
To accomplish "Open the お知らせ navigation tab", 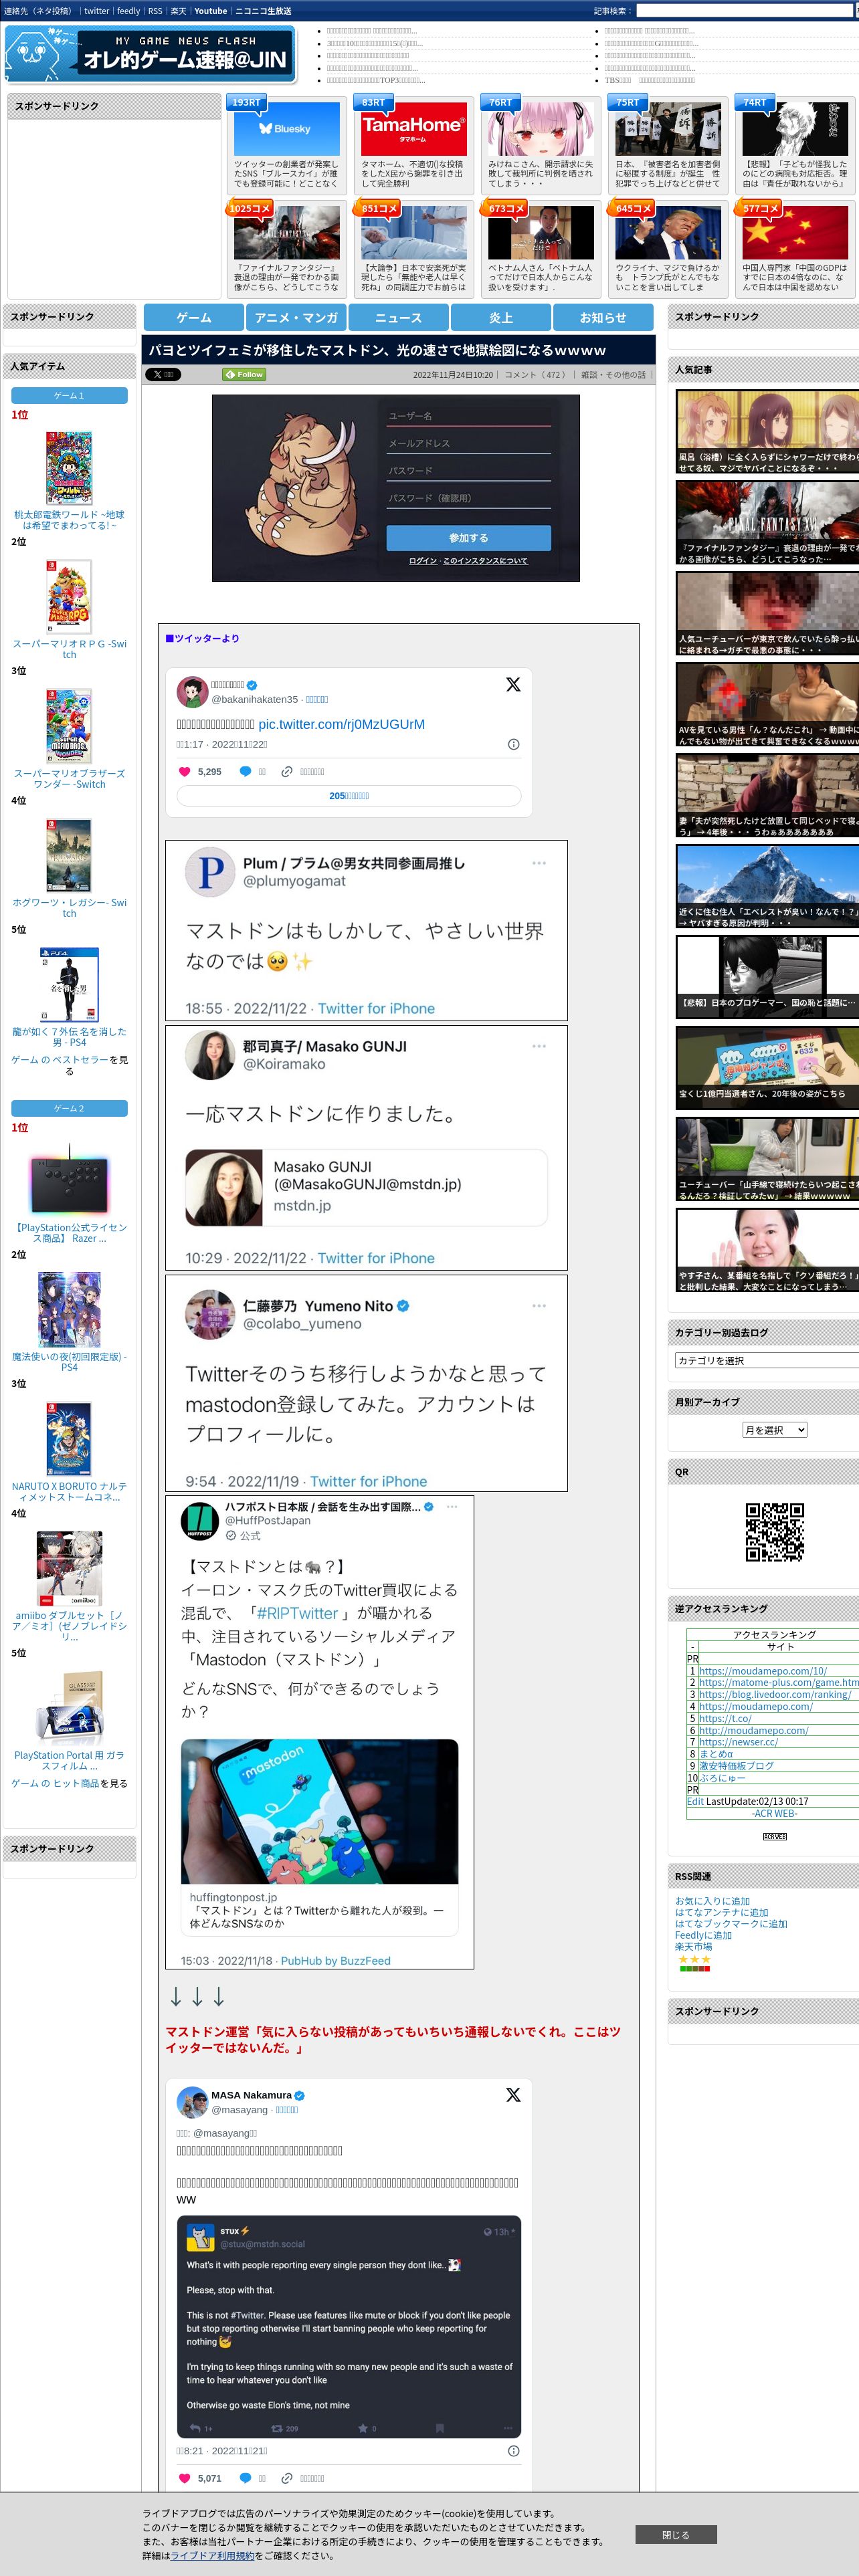I will click(603, 317).
